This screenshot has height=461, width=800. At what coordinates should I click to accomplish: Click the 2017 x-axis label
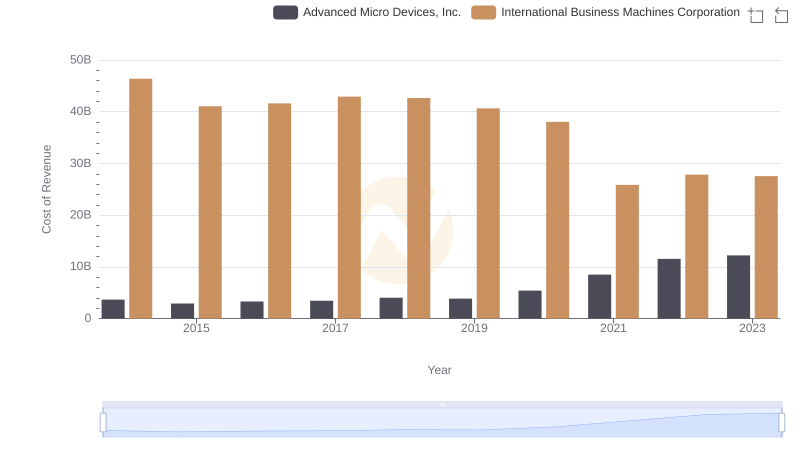[335, 328]
